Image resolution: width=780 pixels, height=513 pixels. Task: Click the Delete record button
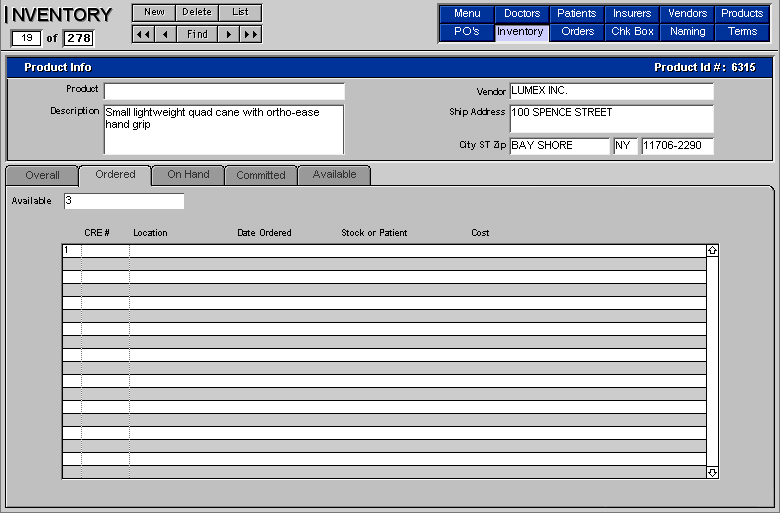[197, 12]
